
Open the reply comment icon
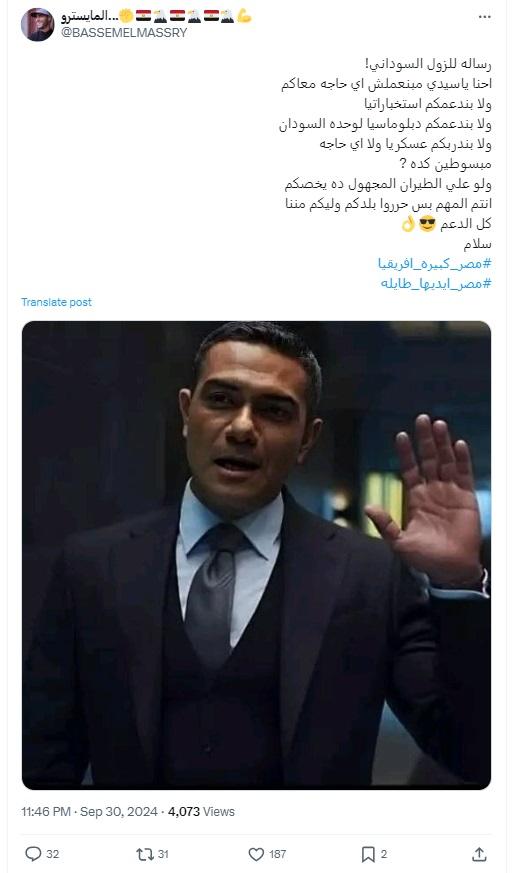pyautogui.click(x=33, y=854)
